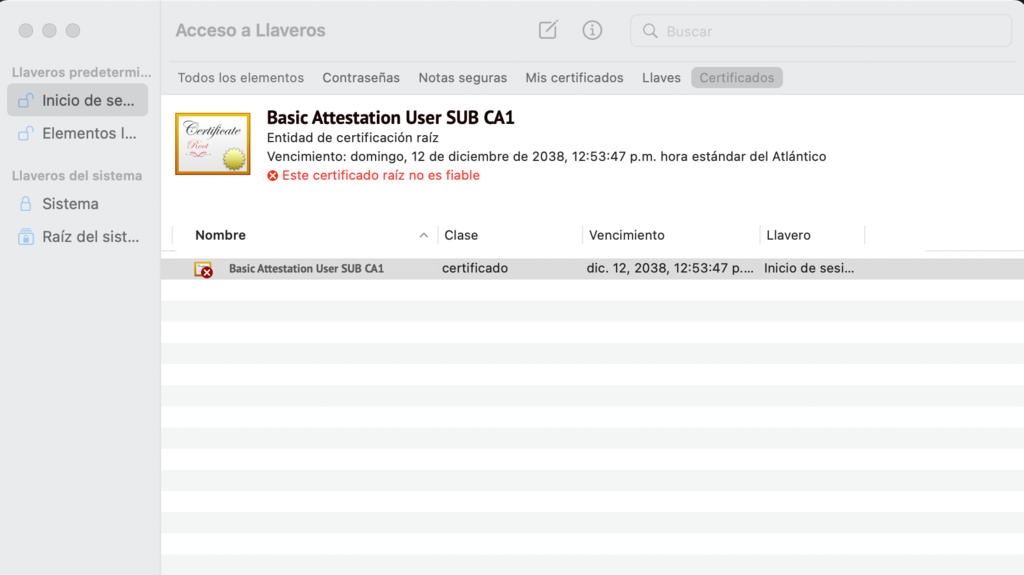Select the Certificados tab
Viewport: 1024px width, 575px height.
(x=737, y=78)
